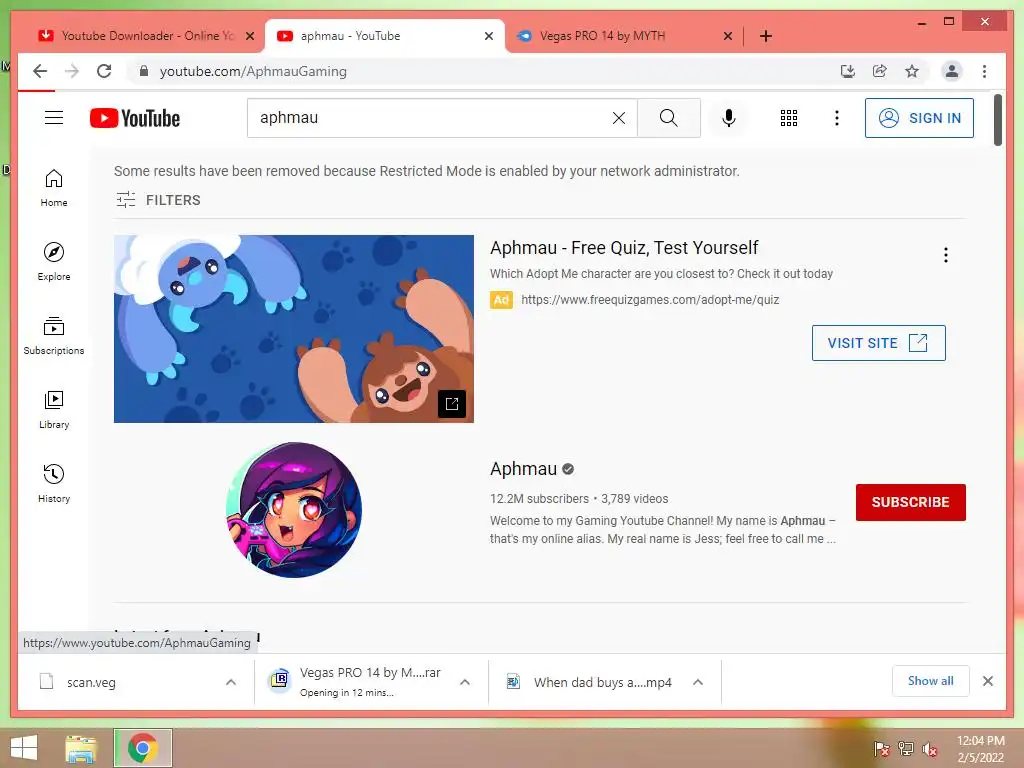Image resolution: width=1024 pixels, height=768 pixels.
Task: Open Aphmau - Free Quiz ad title
Action: 624,248
